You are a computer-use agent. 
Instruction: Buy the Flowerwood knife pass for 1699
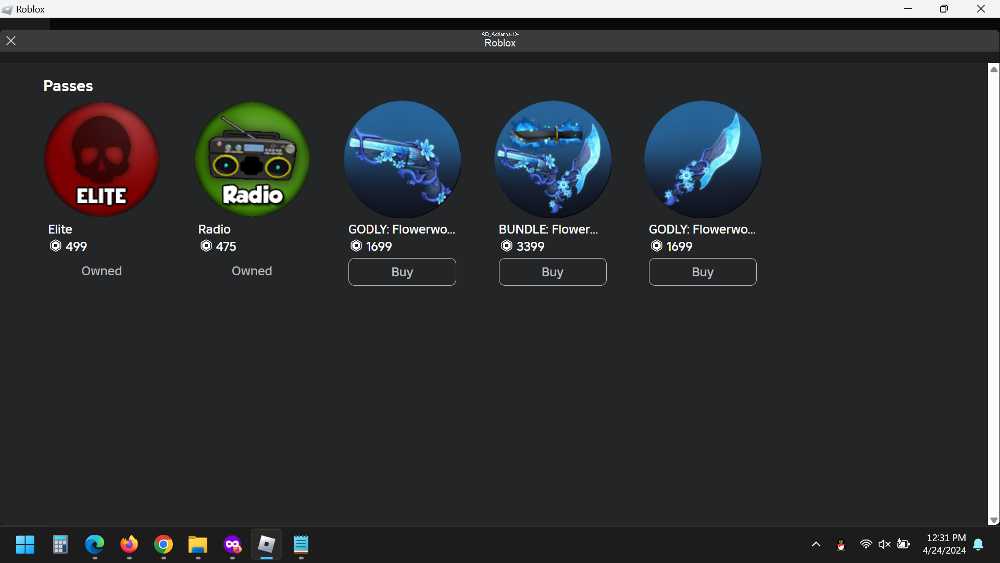coord(703,272)
